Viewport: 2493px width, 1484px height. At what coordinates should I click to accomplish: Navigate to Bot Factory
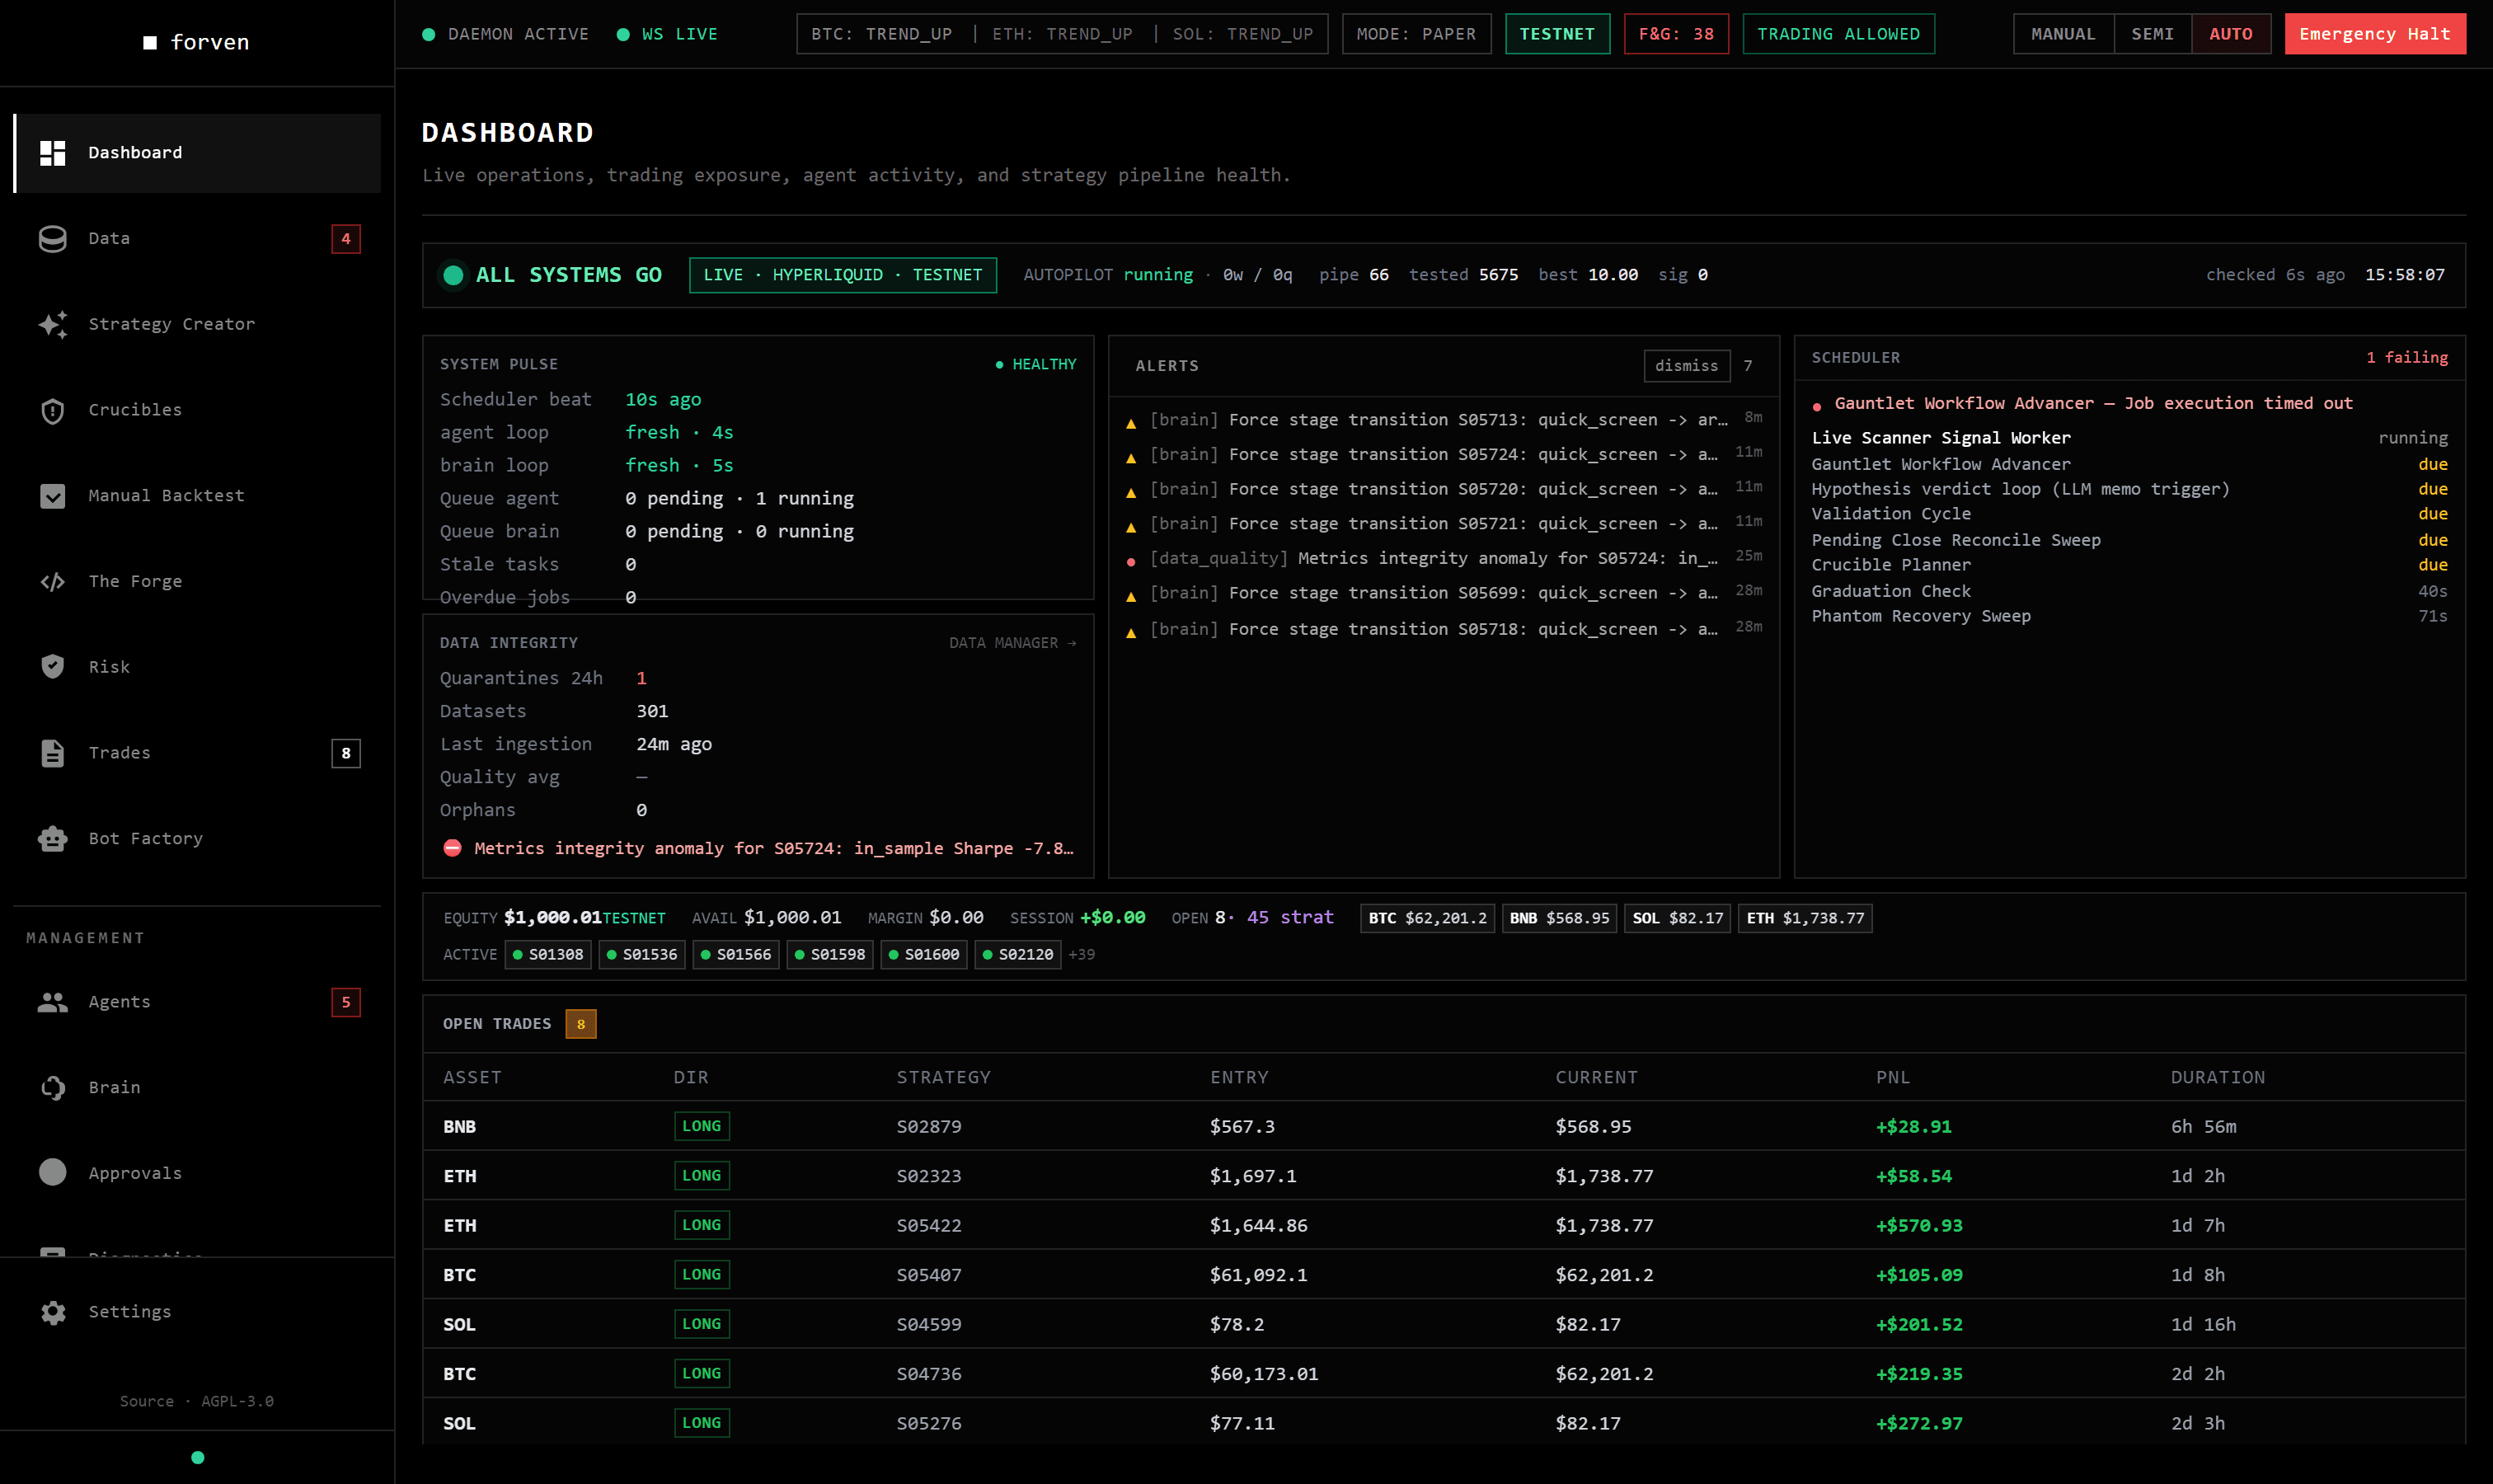[x=197, y=839]
